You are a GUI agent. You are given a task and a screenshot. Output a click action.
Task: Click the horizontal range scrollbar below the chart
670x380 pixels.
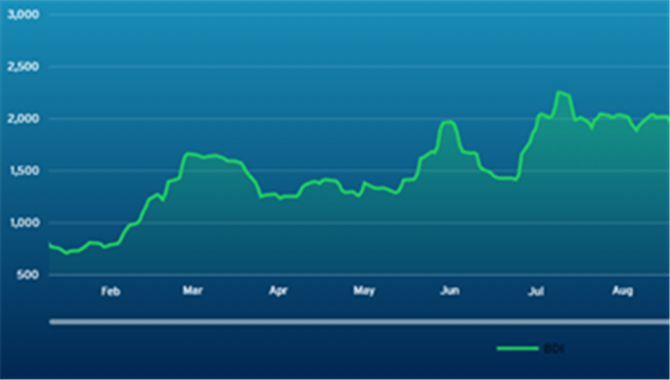359,321
